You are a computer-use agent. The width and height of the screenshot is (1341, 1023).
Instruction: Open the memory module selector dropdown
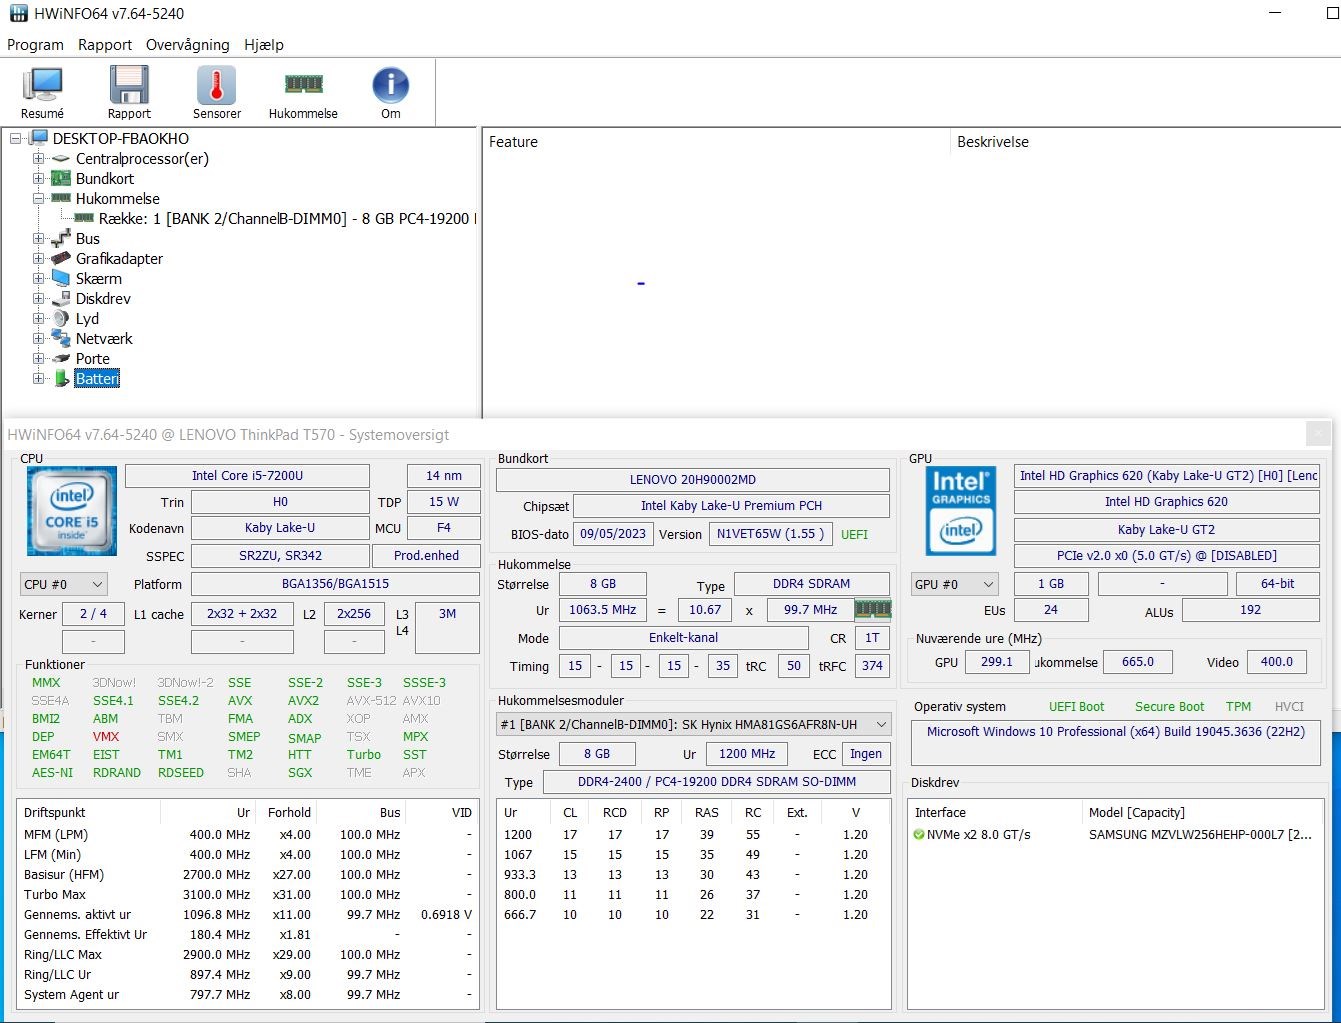[694, 724]
